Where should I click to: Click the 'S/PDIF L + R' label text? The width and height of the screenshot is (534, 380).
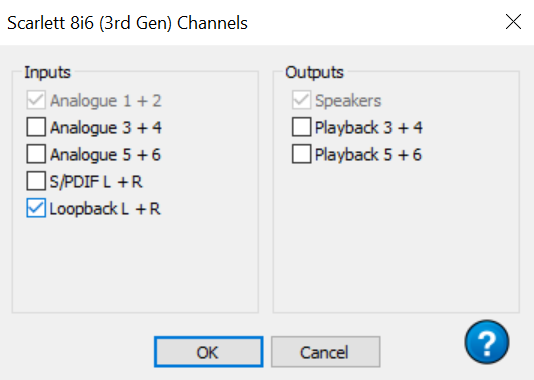coord(96,181)
